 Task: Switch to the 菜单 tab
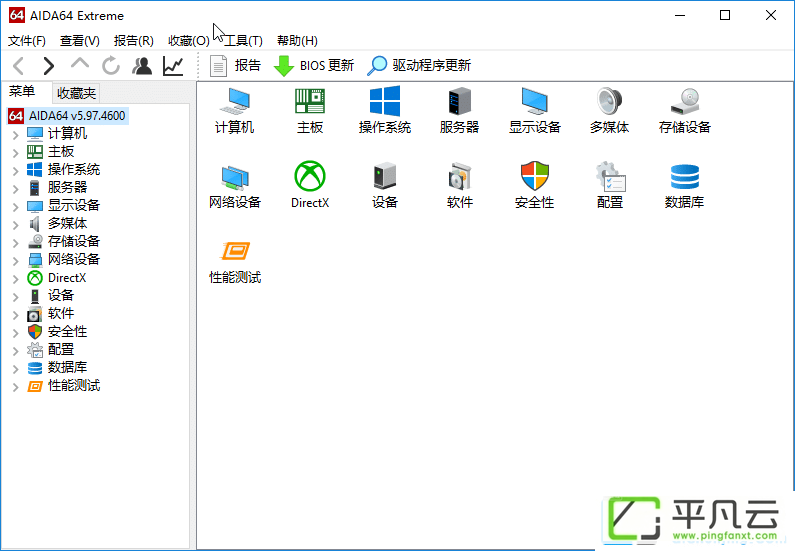pos(22,91)
